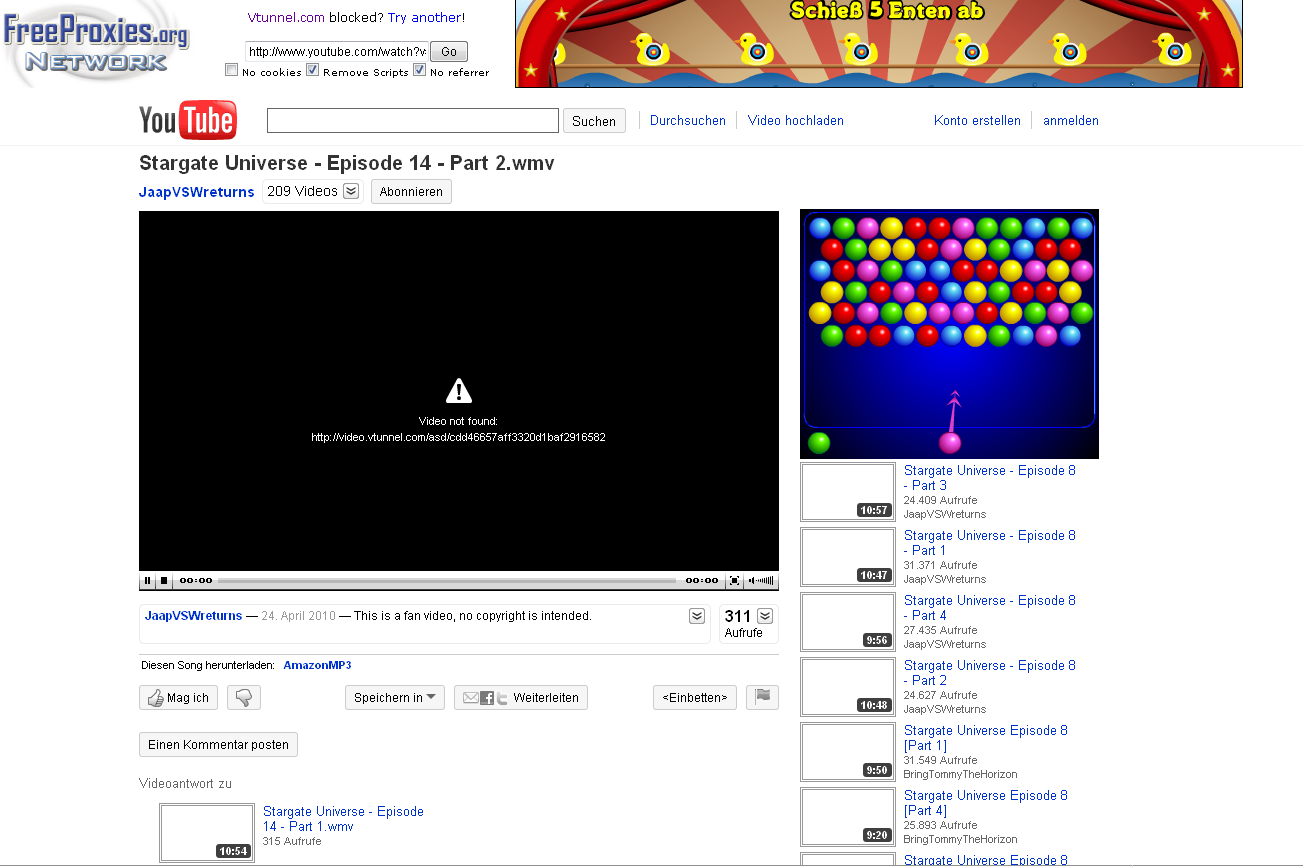Expand the video description arrow
This screenshot has width=1303, height=867.
coord(697,616)
